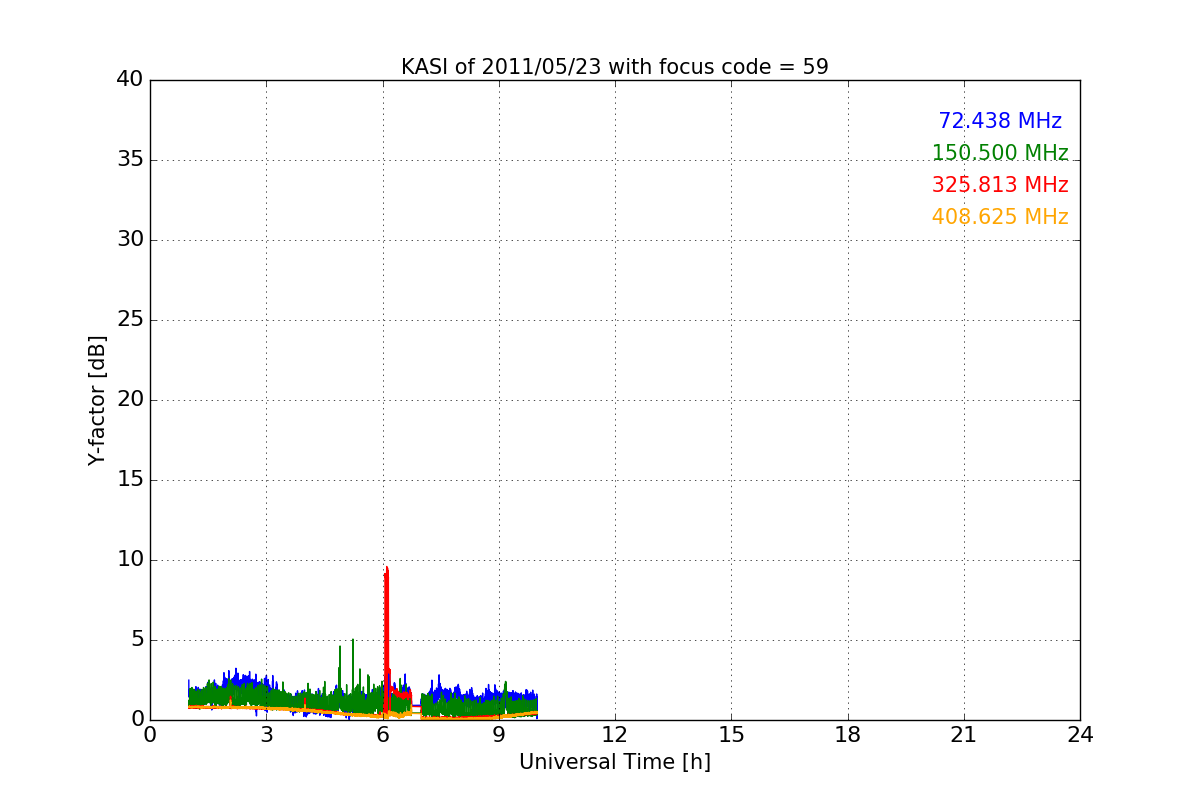This screenshot has width=1200, height=800.
Task: Click x-axis tick label 3
Action: click(x=266, y=734)
